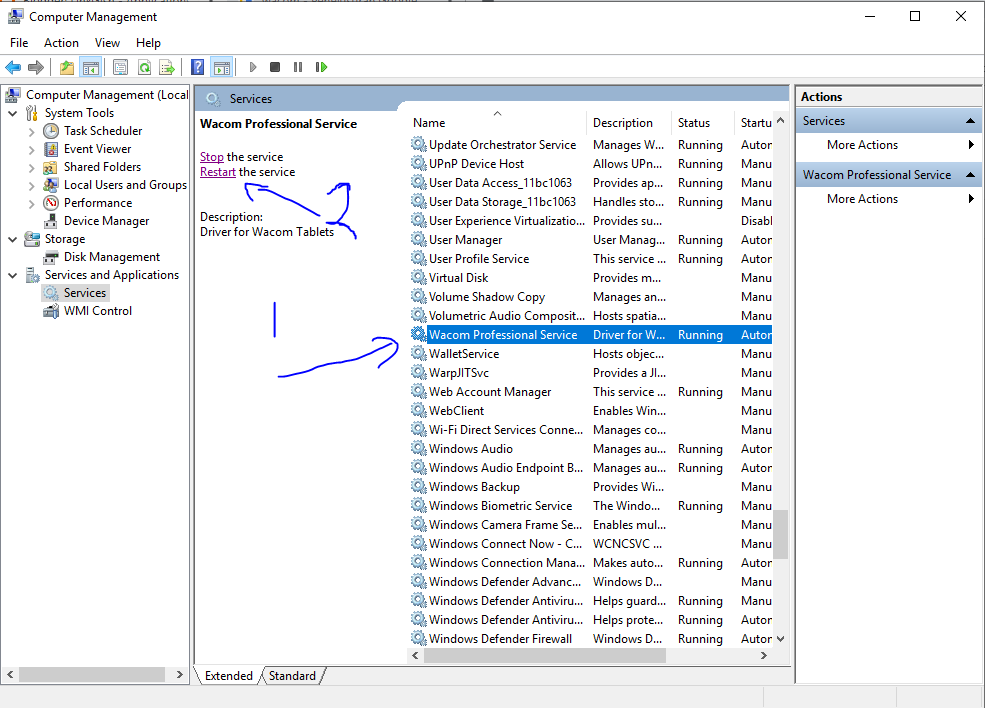
Task: Select the Windows Defender Firewall service
Action: pyautogui.click(x=591, y=639)
